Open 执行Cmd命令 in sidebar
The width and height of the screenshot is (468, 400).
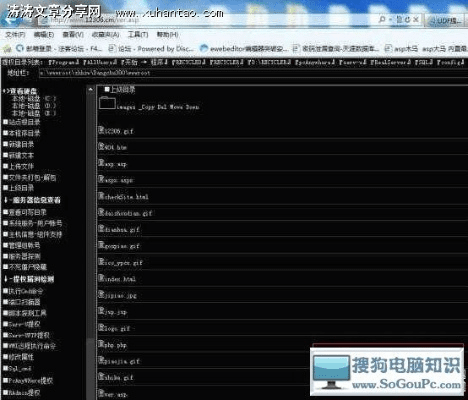23,291
